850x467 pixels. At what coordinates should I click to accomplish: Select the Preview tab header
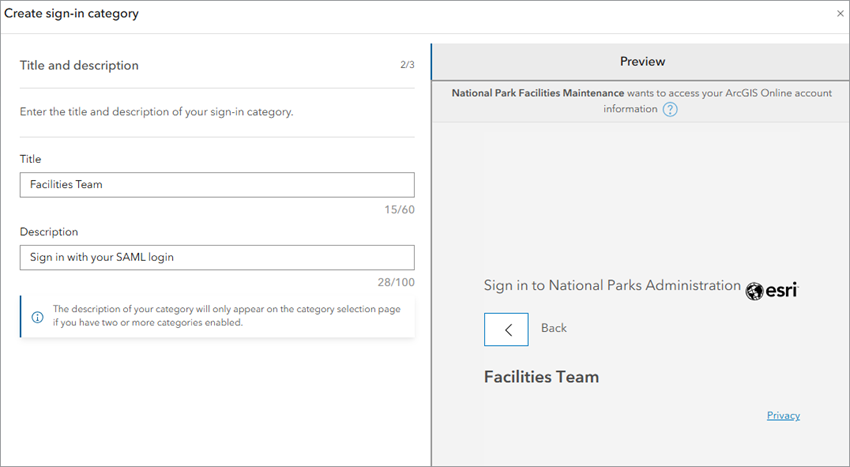tap(641, 62)
